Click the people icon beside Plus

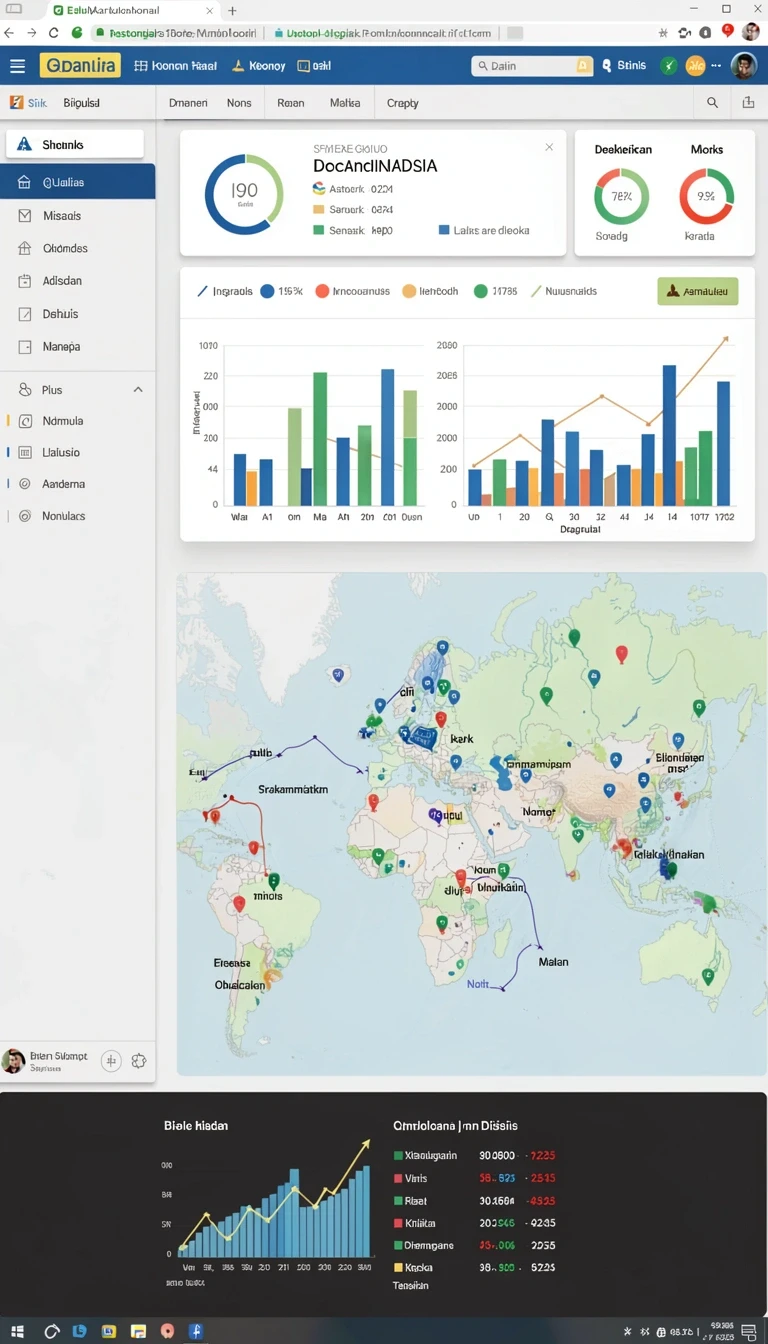[25, 390]
